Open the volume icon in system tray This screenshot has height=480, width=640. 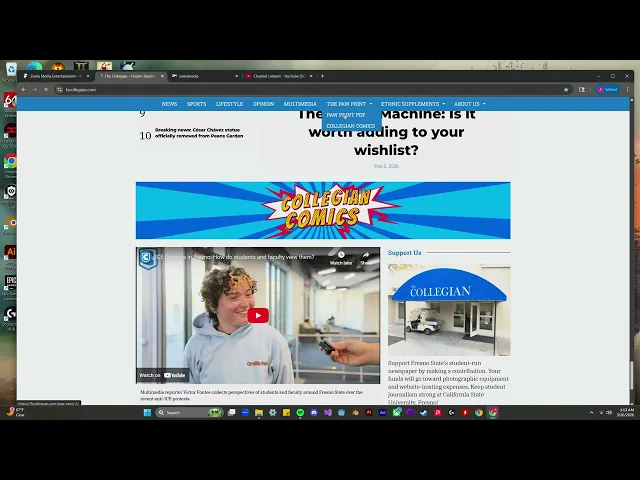(x=609, y=413)
